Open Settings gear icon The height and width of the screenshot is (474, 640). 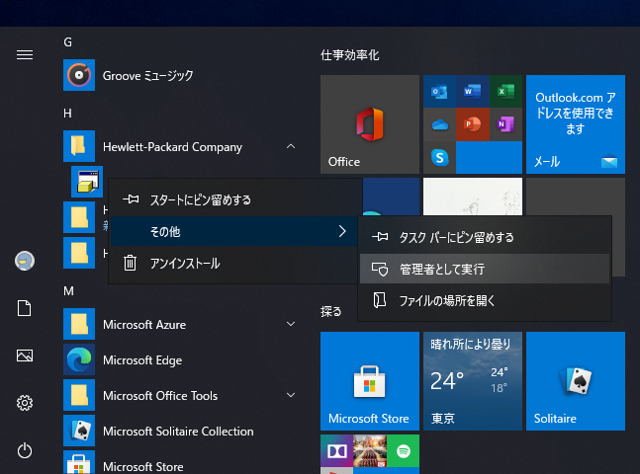tap(24, 403)
